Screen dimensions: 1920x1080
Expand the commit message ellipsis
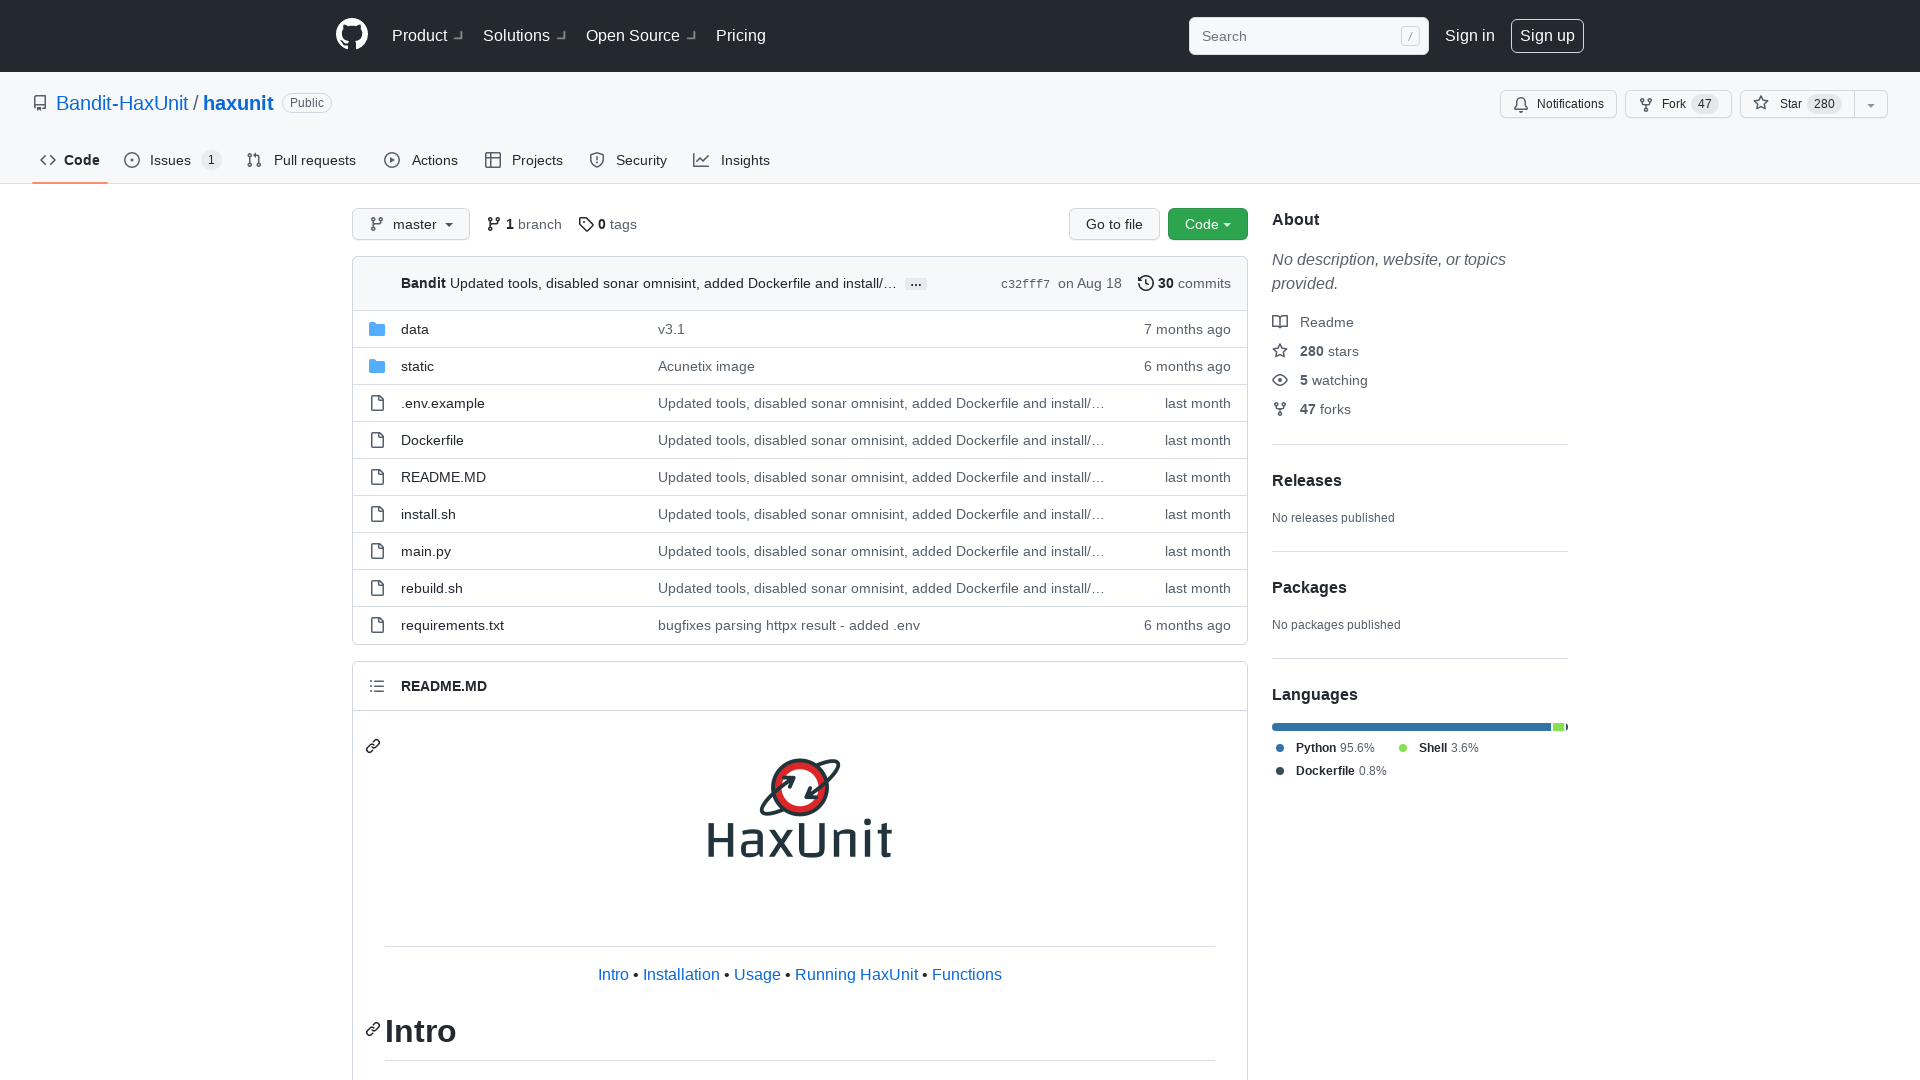(x=916, y=284)
